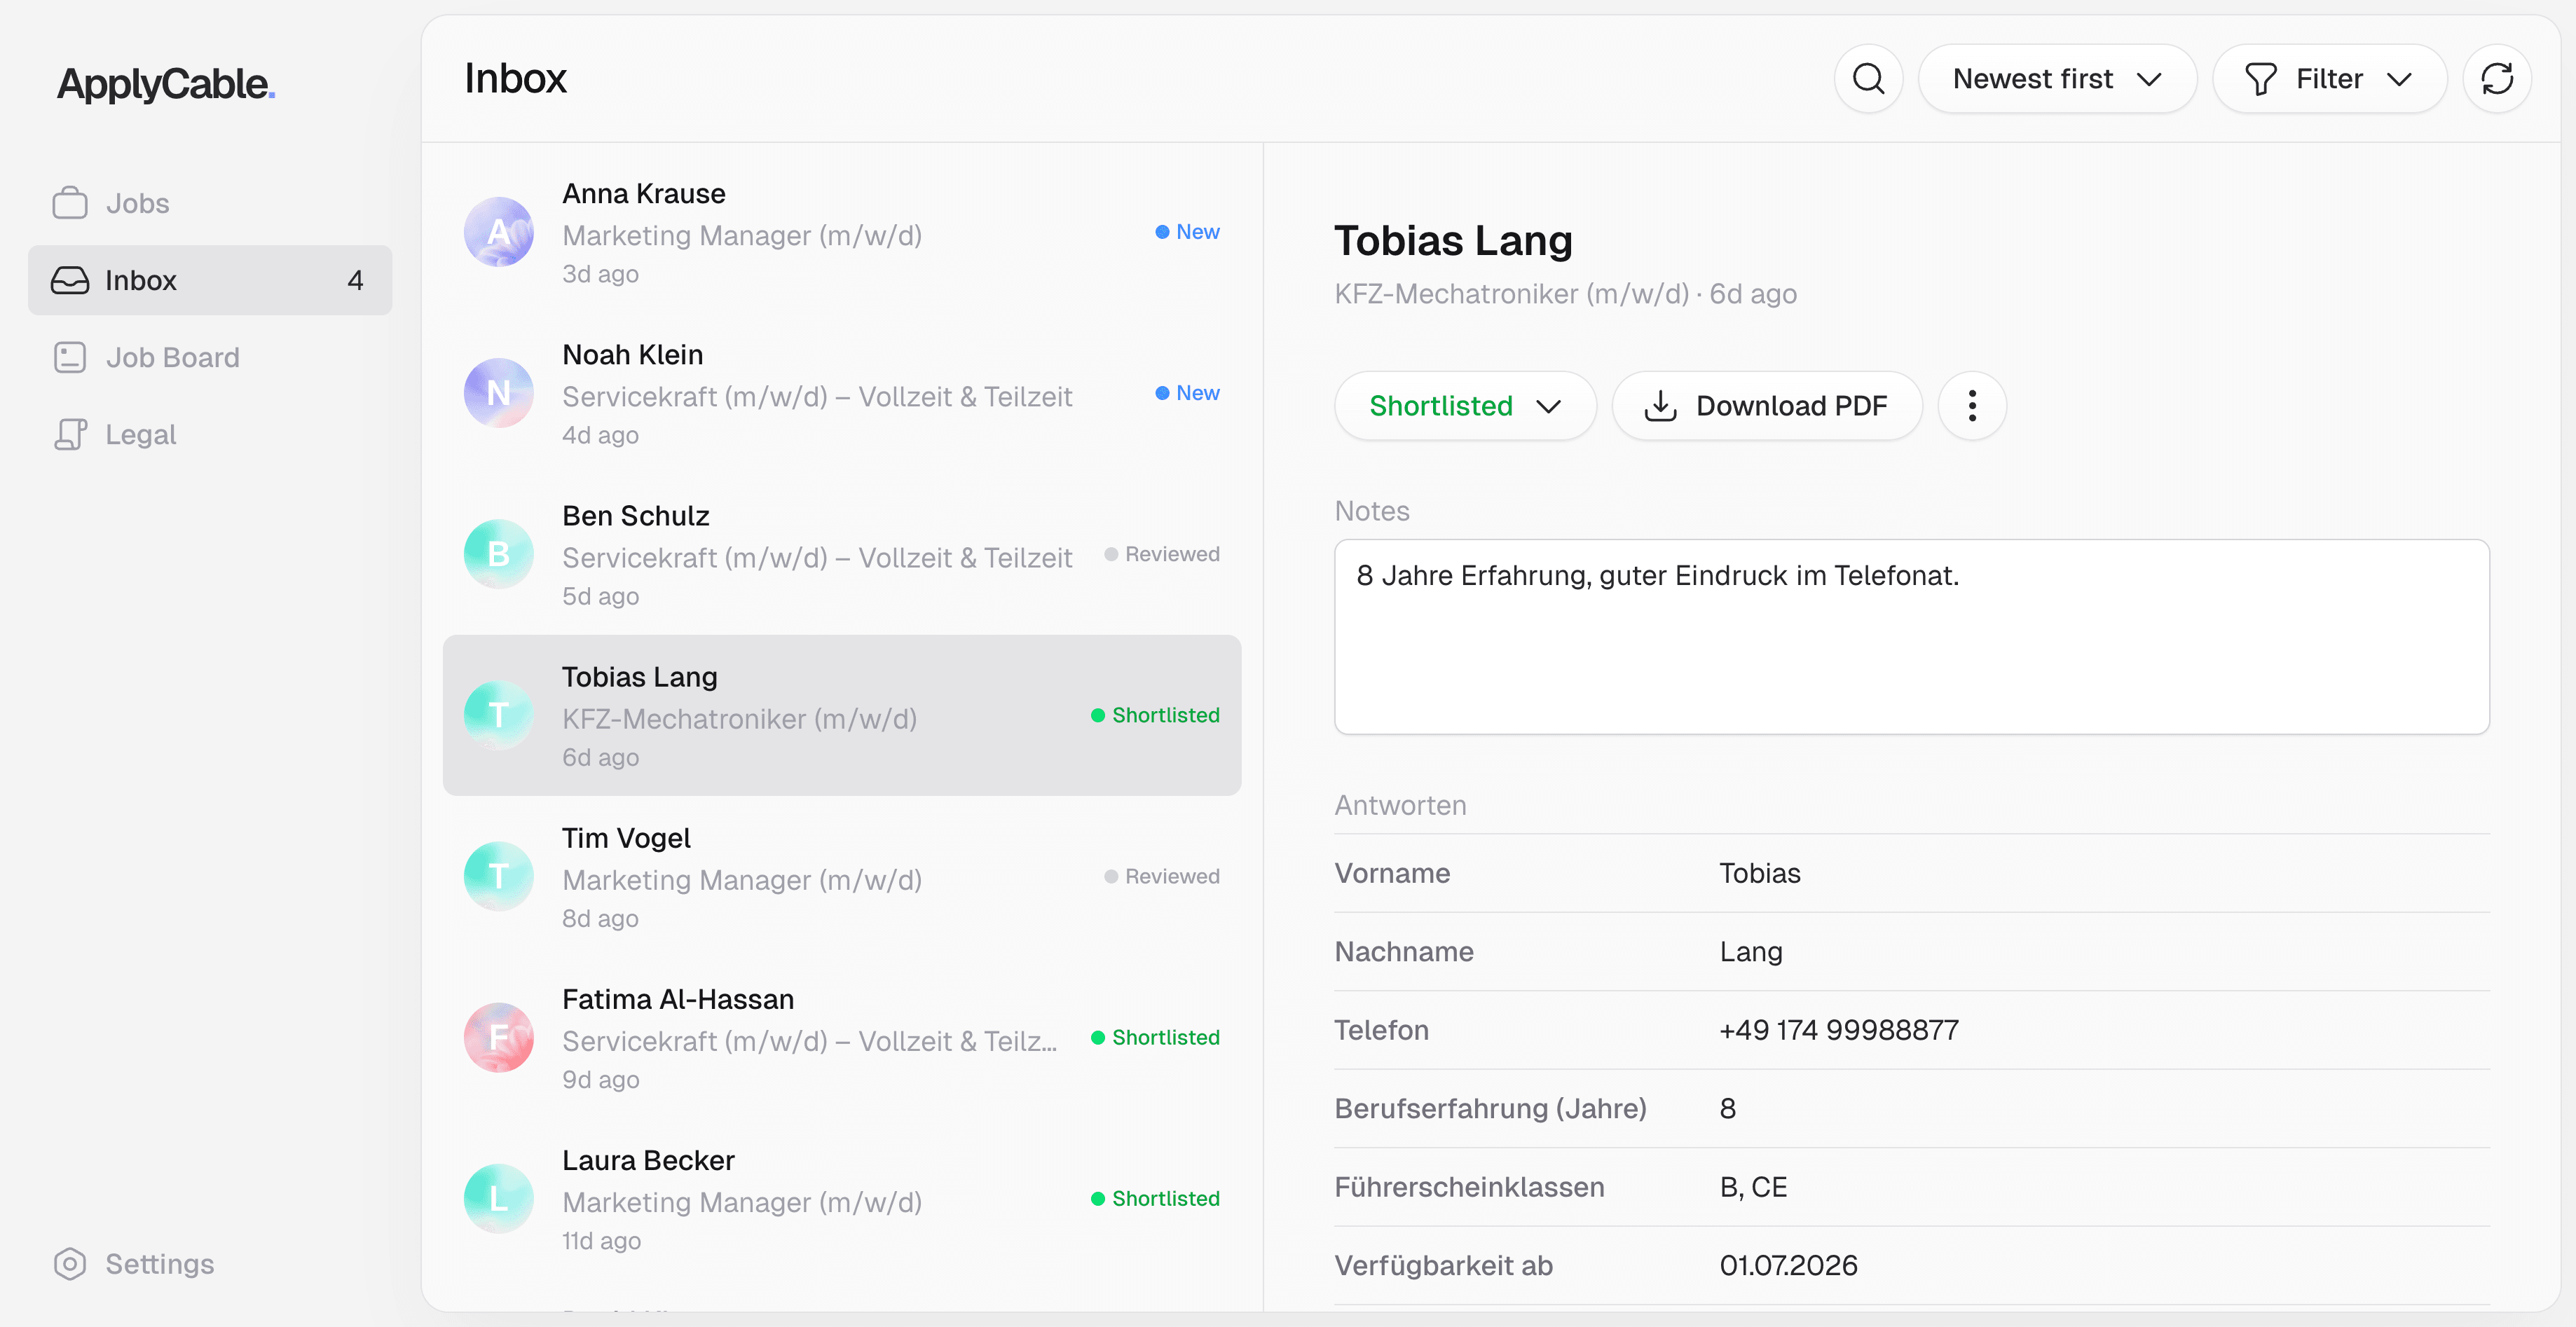
Task: Open the Job Board menu entry
Action: click(x=210, y=357)
